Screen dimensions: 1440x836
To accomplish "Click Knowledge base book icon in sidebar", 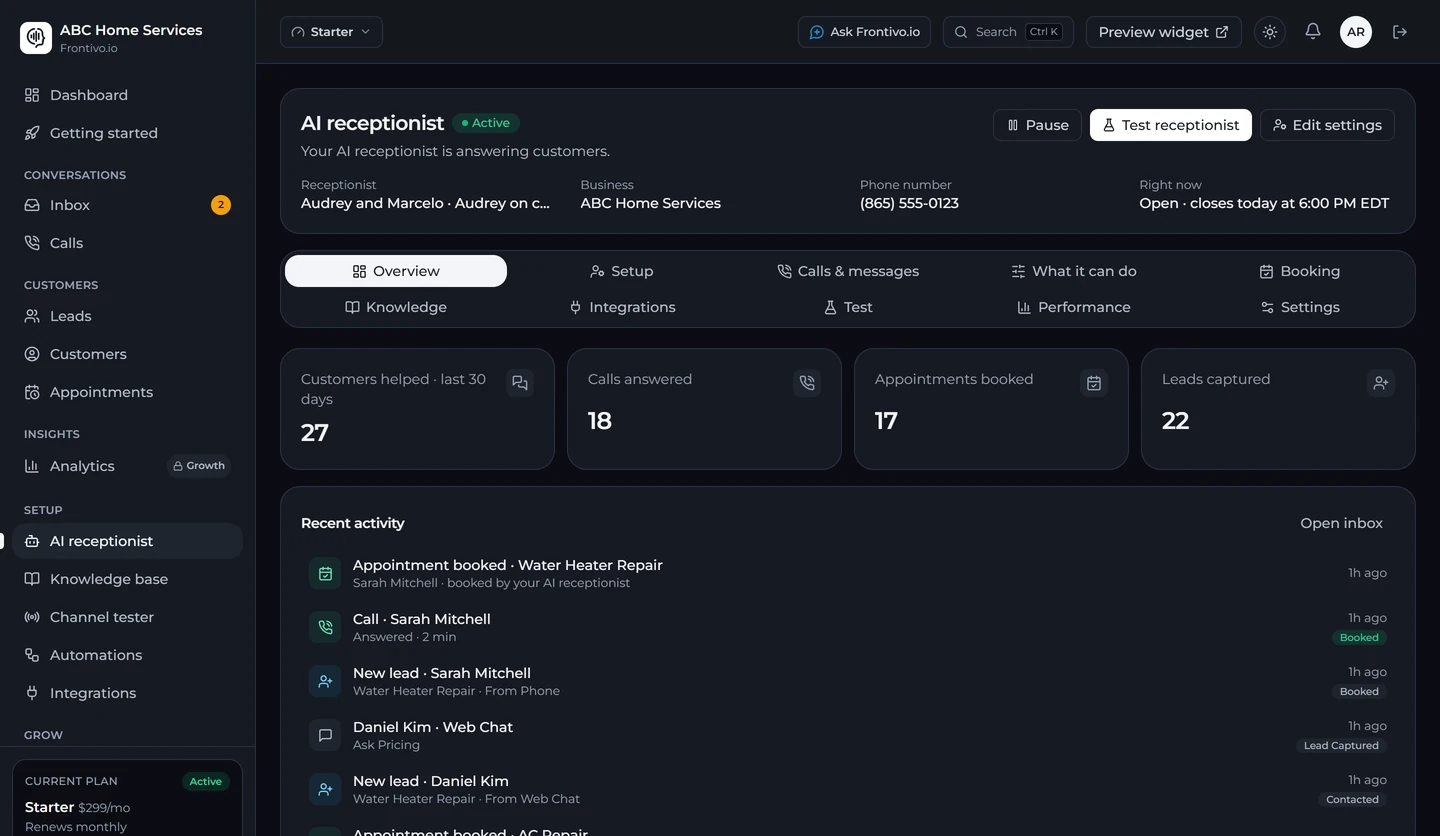I will [x=32, y=579].
